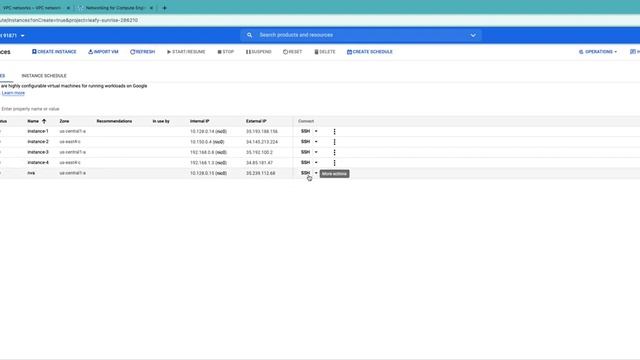Expand SSH options dropdown for nva

(x=316, y=173)
